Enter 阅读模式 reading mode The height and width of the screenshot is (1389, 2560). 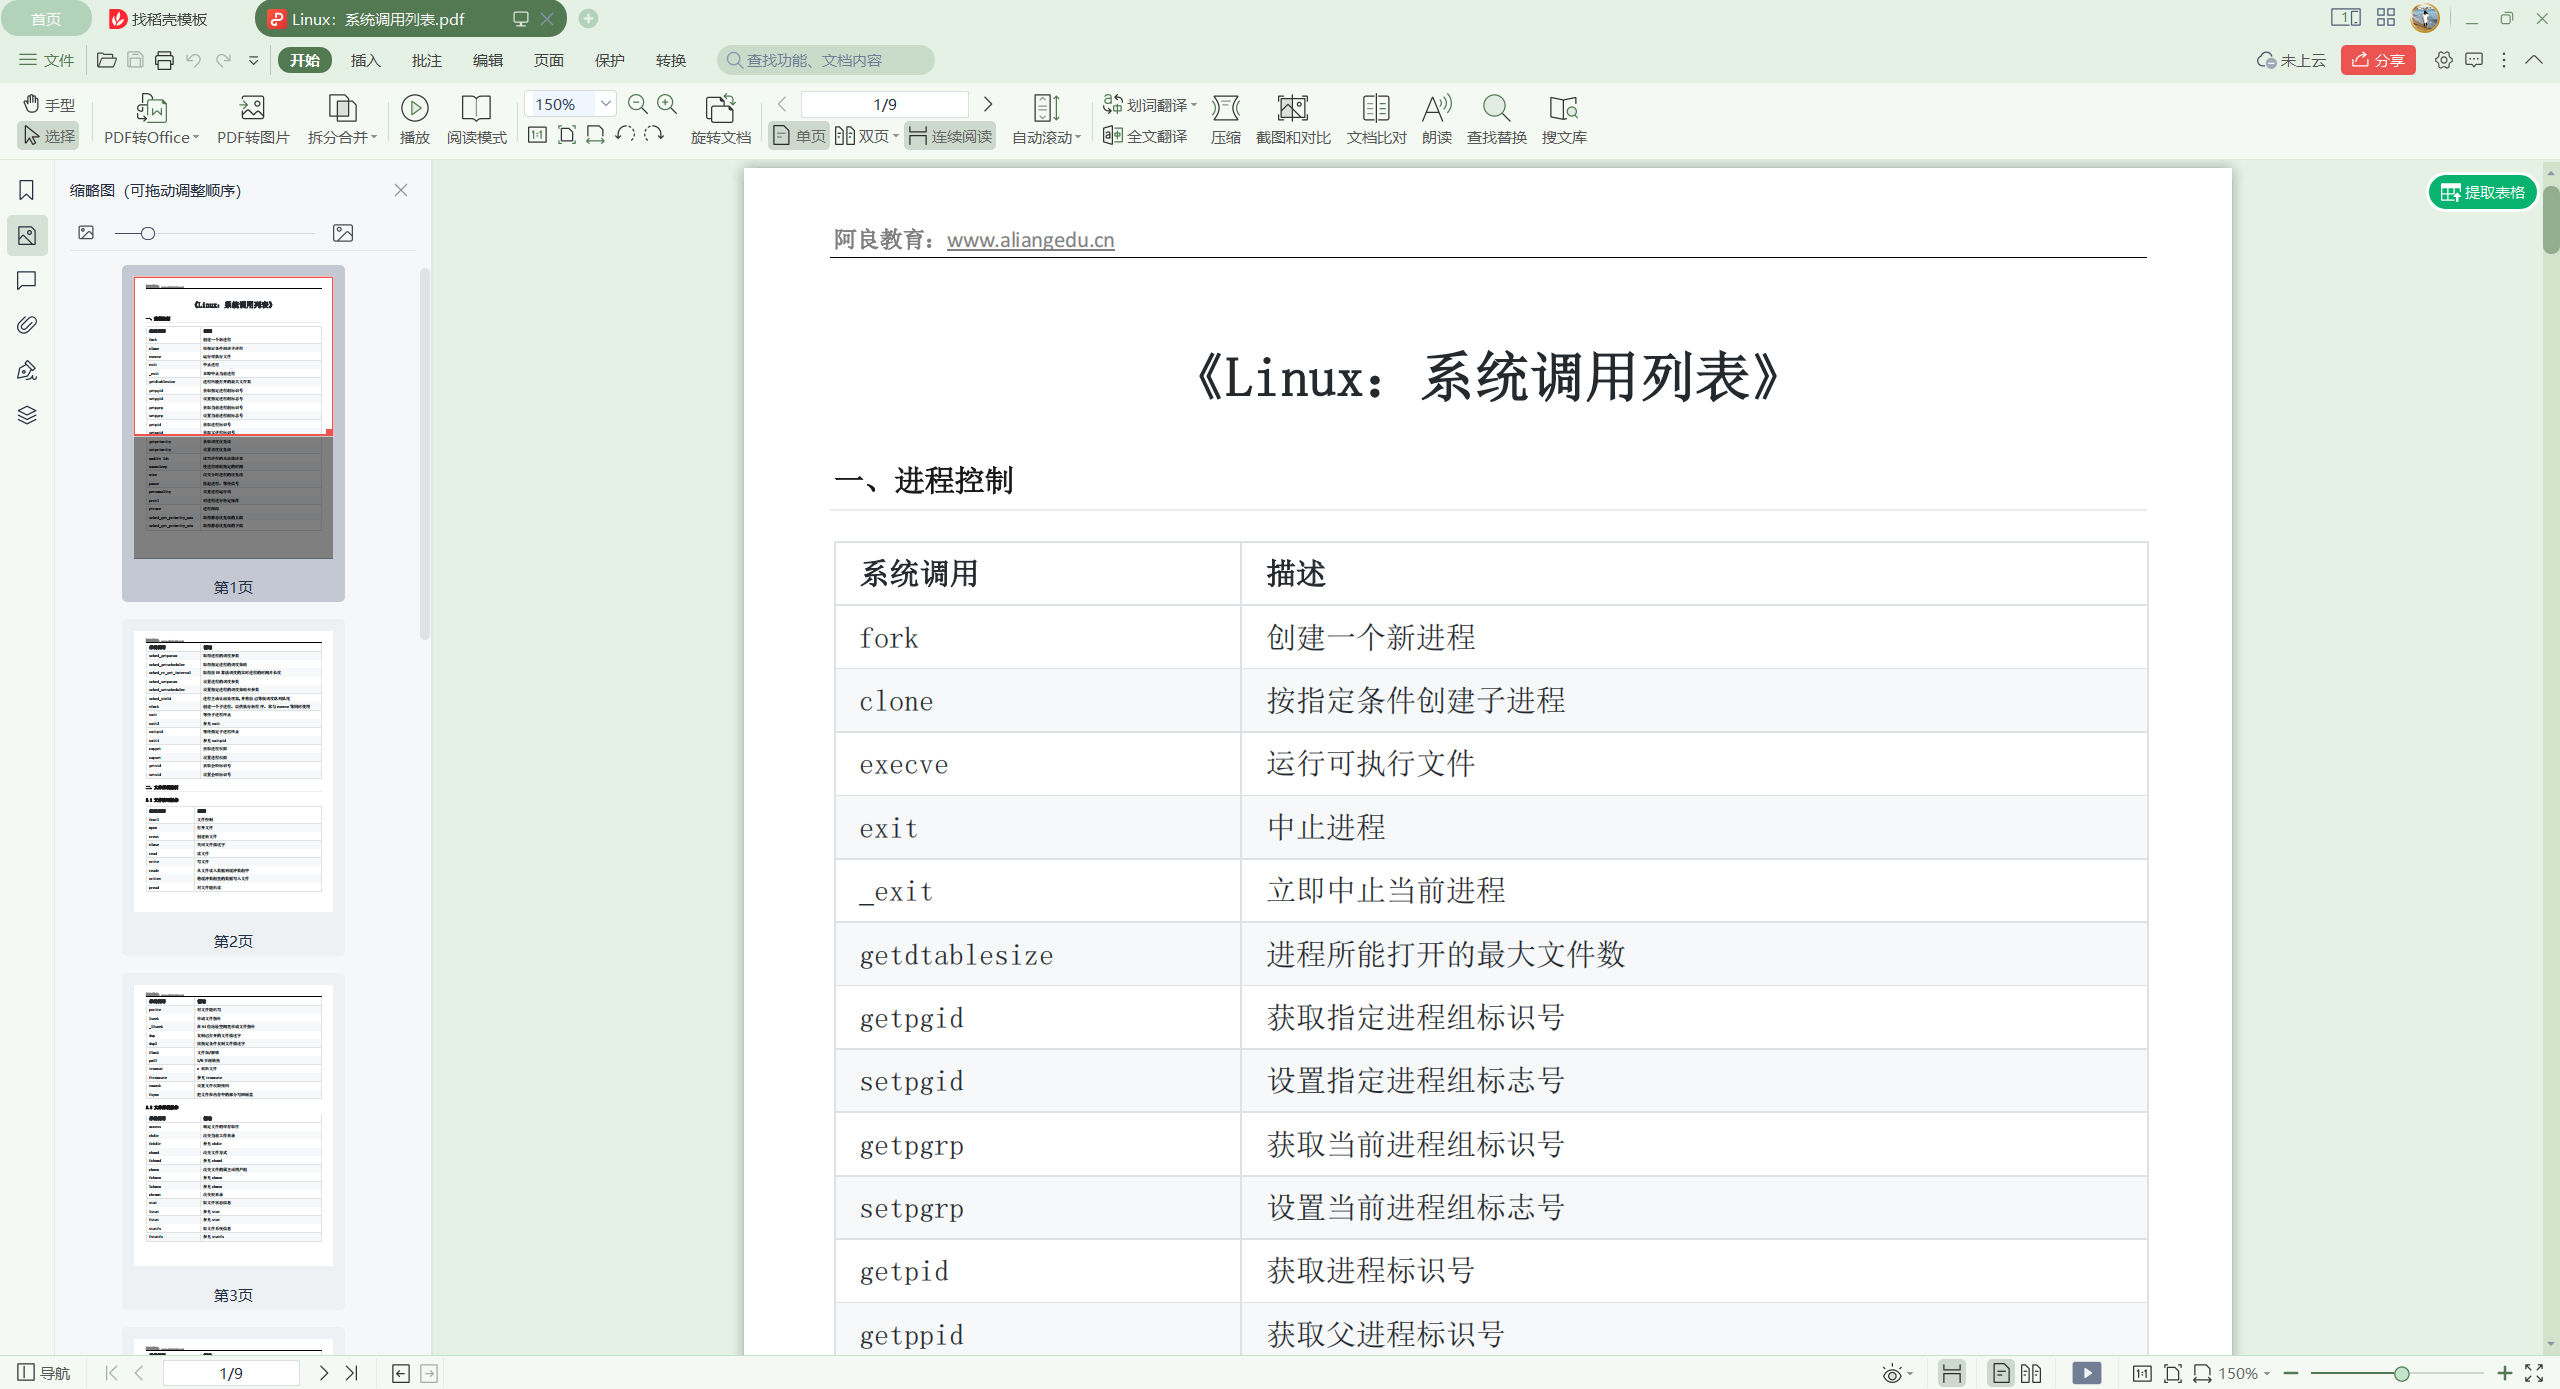(476, 119)
